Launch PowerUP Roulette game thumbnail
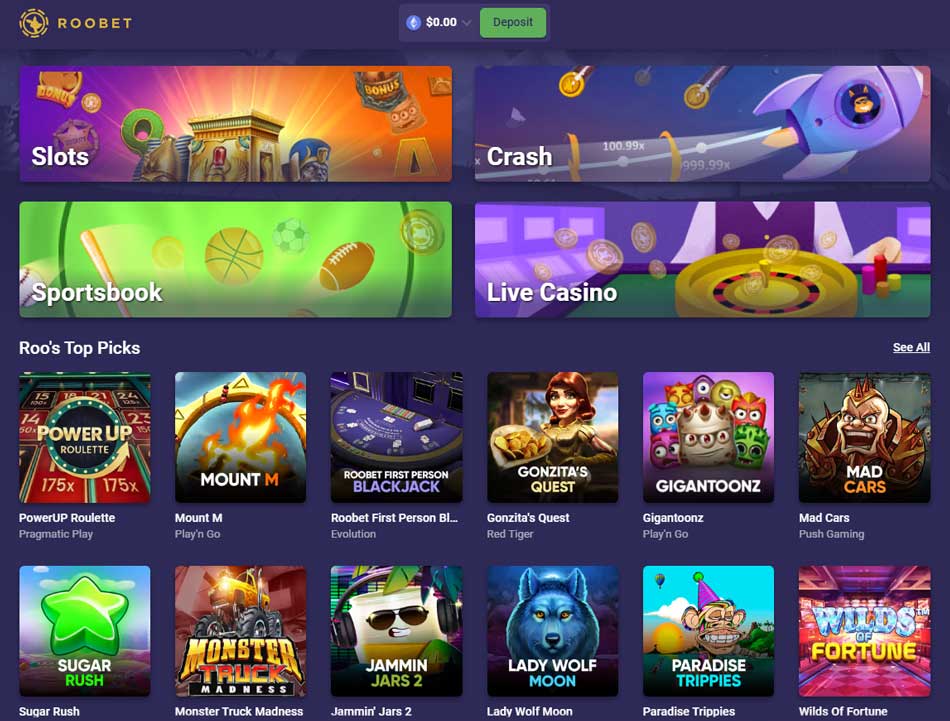This screenshot has height=721, width=950. [x=85, y=437]
